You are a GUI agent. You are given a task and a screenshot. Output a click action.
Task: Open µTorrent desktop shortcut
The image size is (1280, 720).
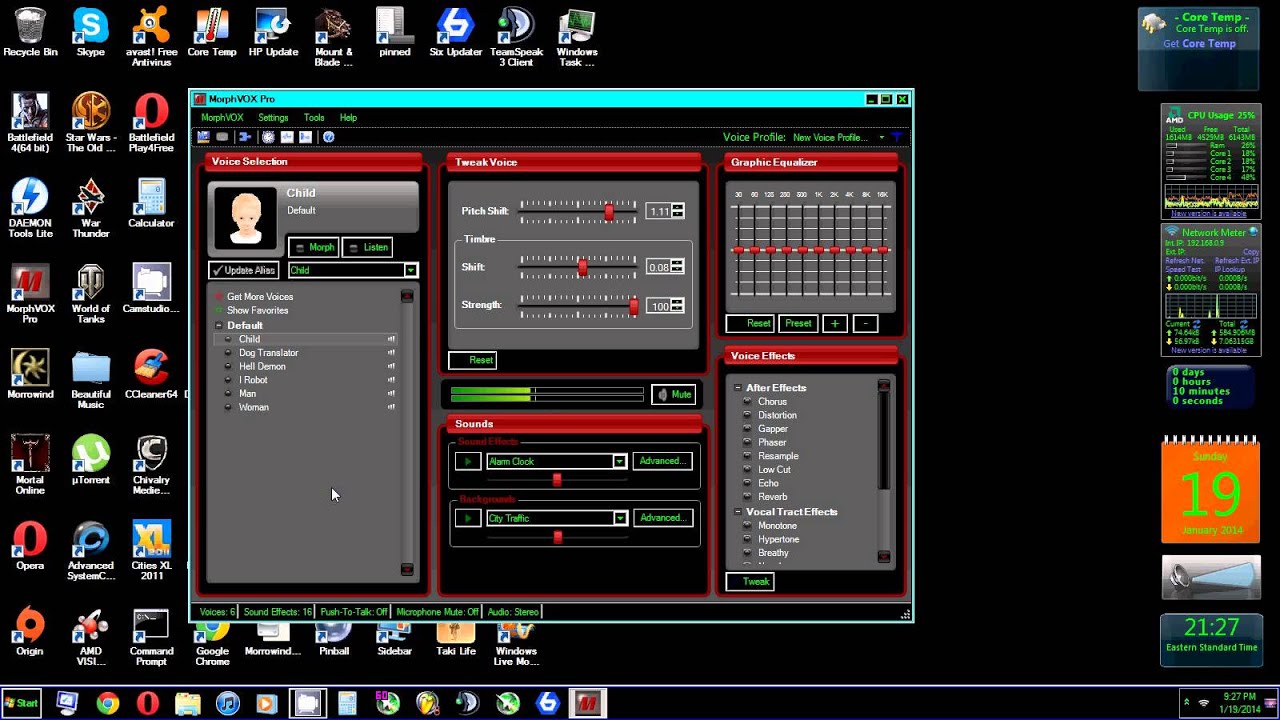90,460
